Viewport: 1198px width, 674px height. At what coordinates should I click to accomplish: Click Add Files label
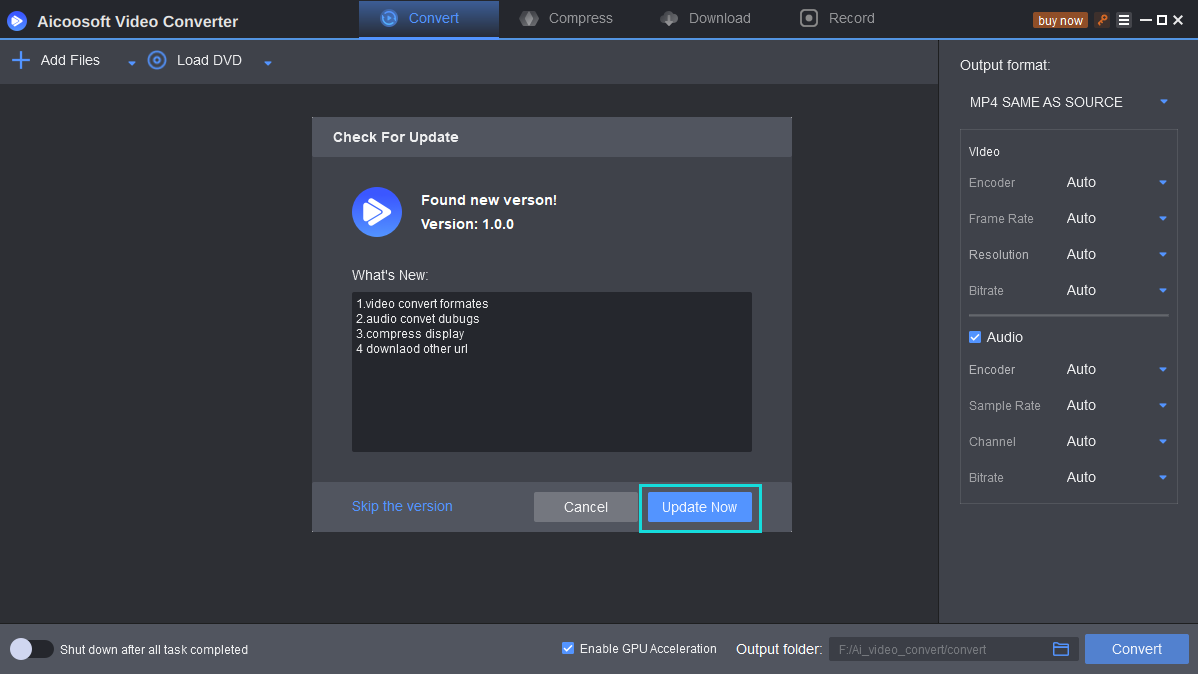[x=70, y=60]
